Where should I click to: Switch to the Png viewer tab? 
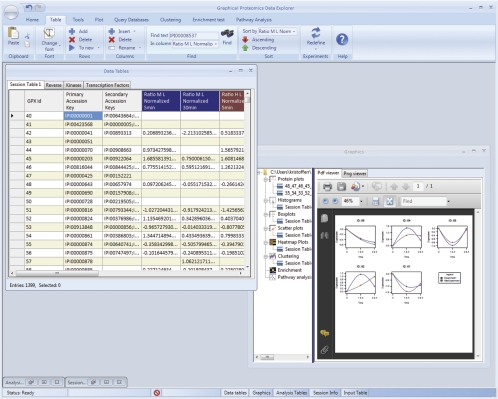coord(355,174)
